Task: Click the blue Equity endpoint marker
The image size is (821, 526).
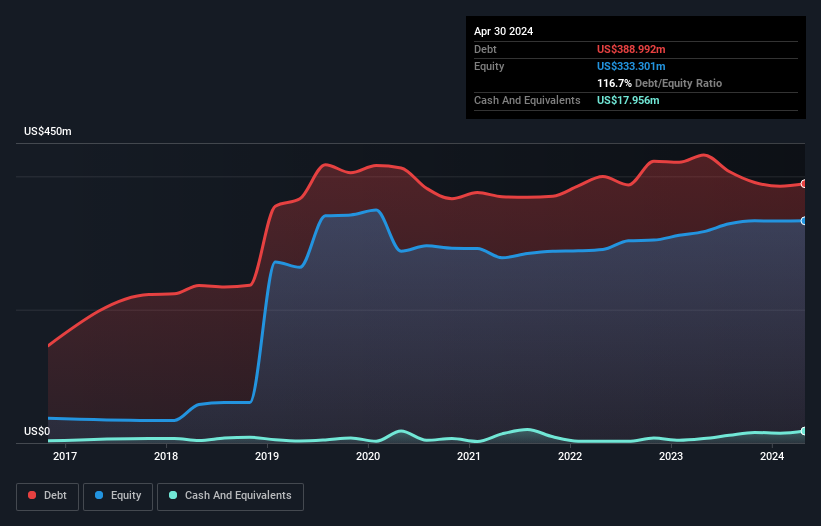Action: [x=804, y=221]
